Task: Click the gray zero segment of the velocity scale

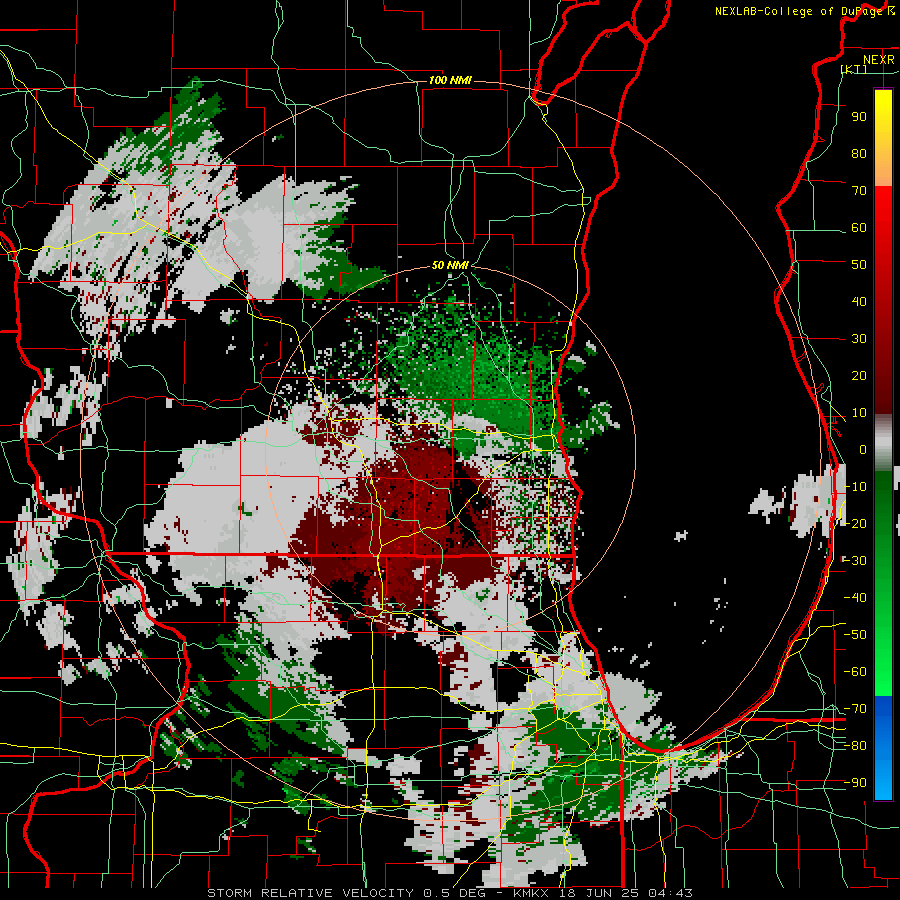Action: (x=883, y=443)
